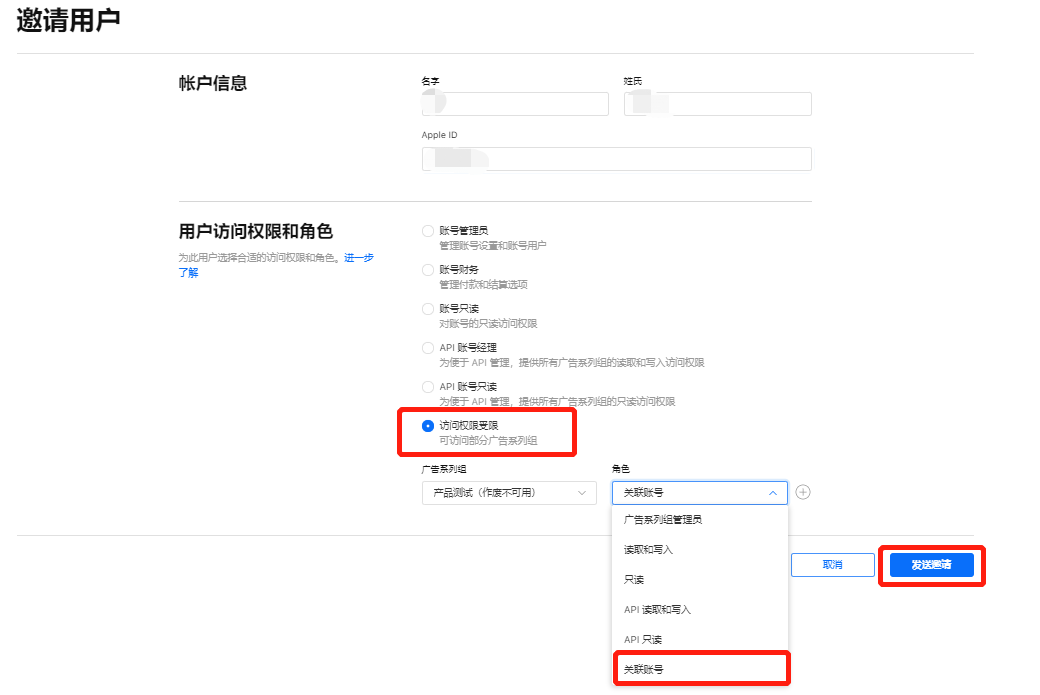
Task: Collapse the 角色 dropdown chevron
Action: [x=772, y=492]
